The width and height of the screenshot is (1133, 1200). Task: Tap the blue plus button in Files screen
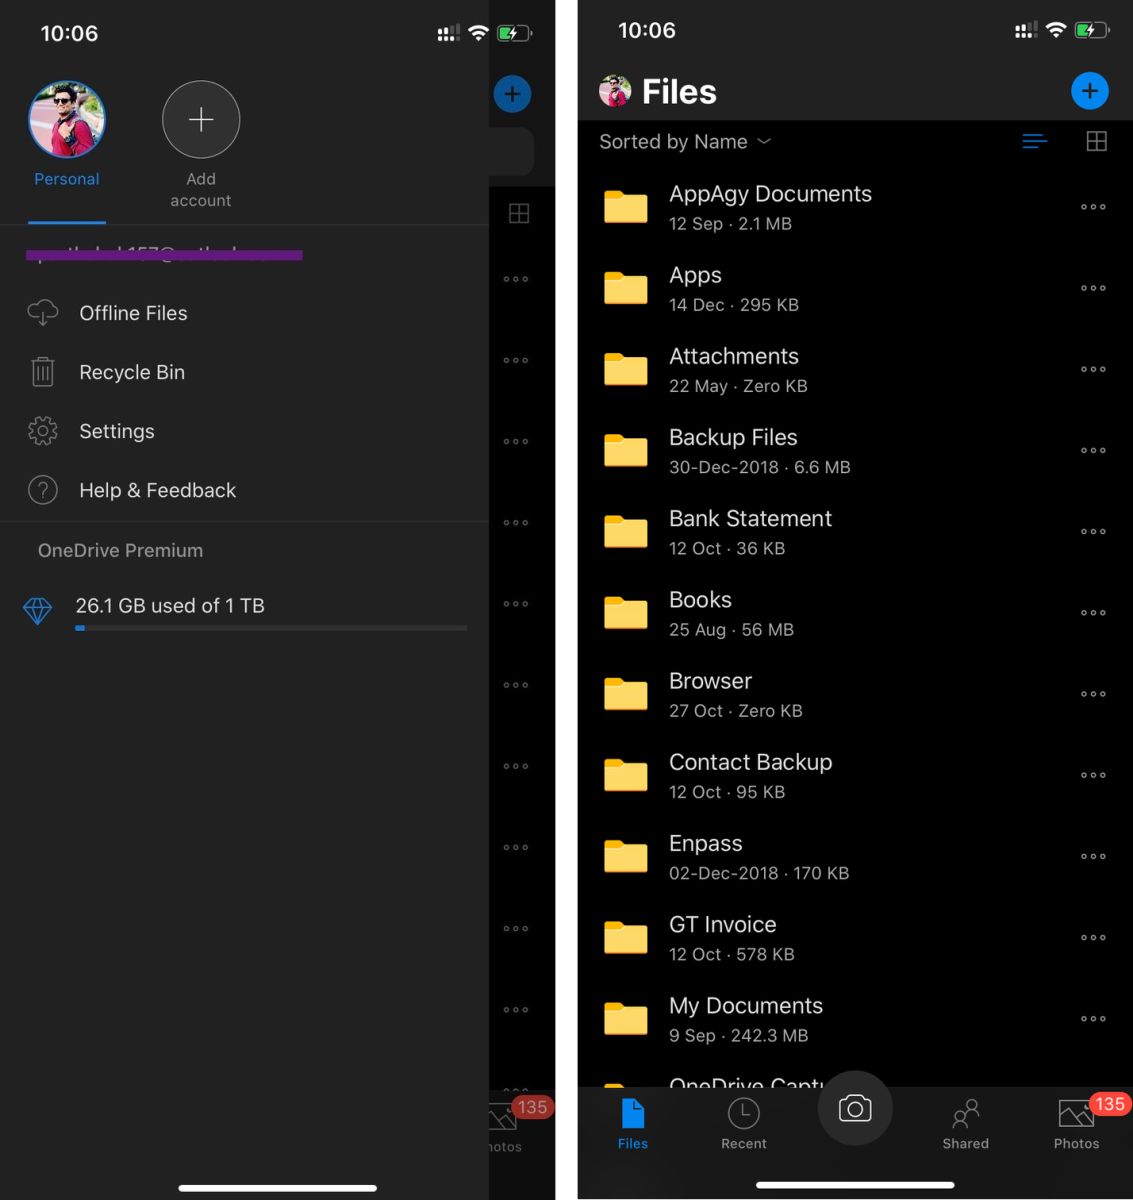click(1090, 91)
